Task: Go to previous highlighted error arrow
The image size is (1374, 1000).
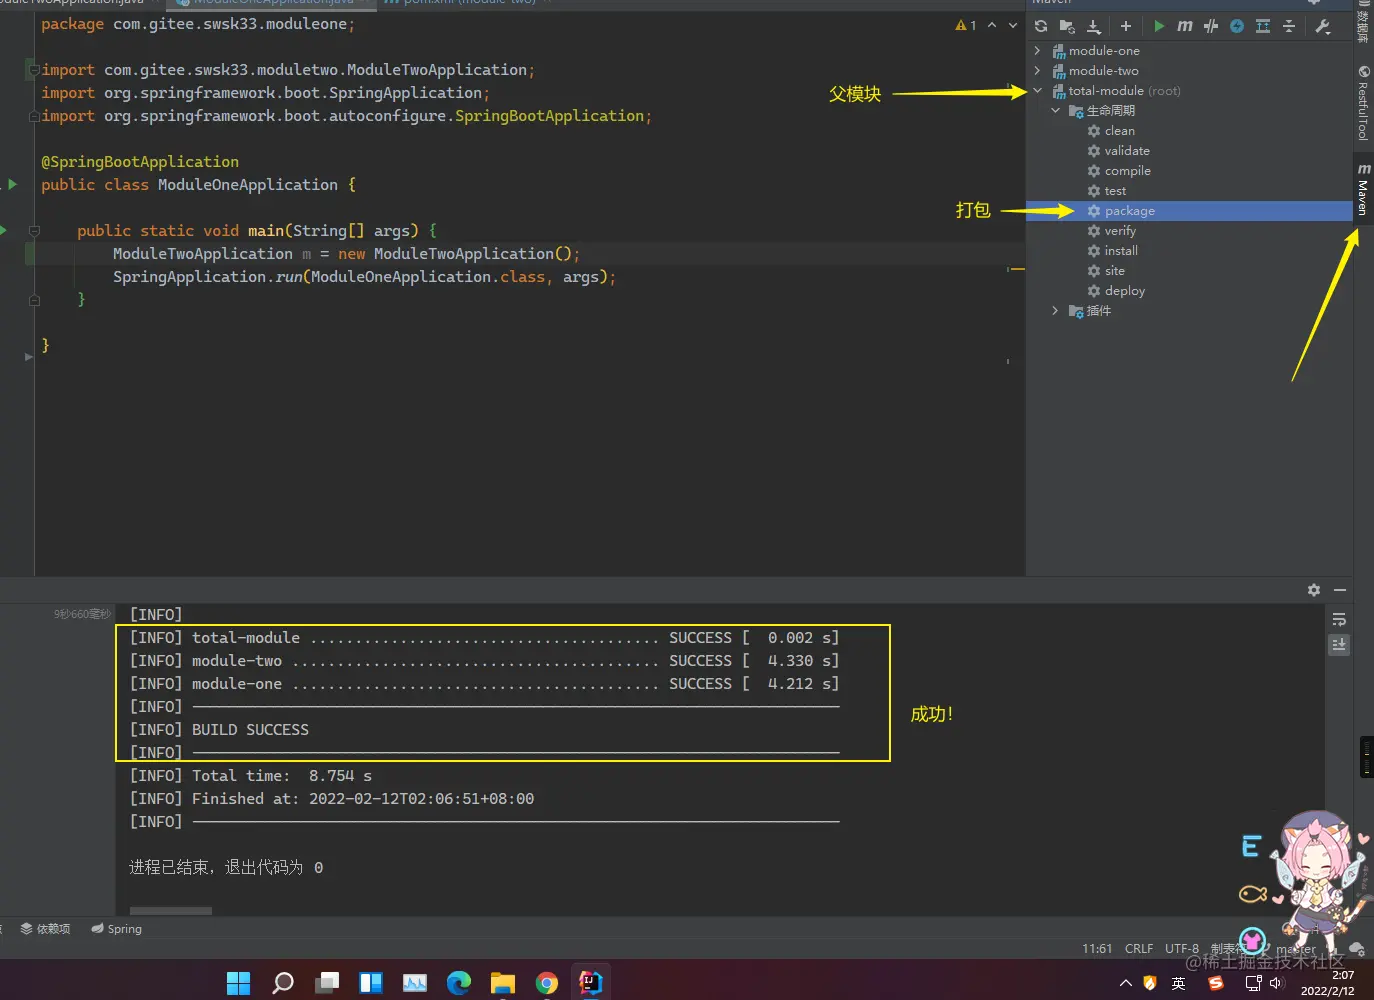Action: (x=992, y=25)
